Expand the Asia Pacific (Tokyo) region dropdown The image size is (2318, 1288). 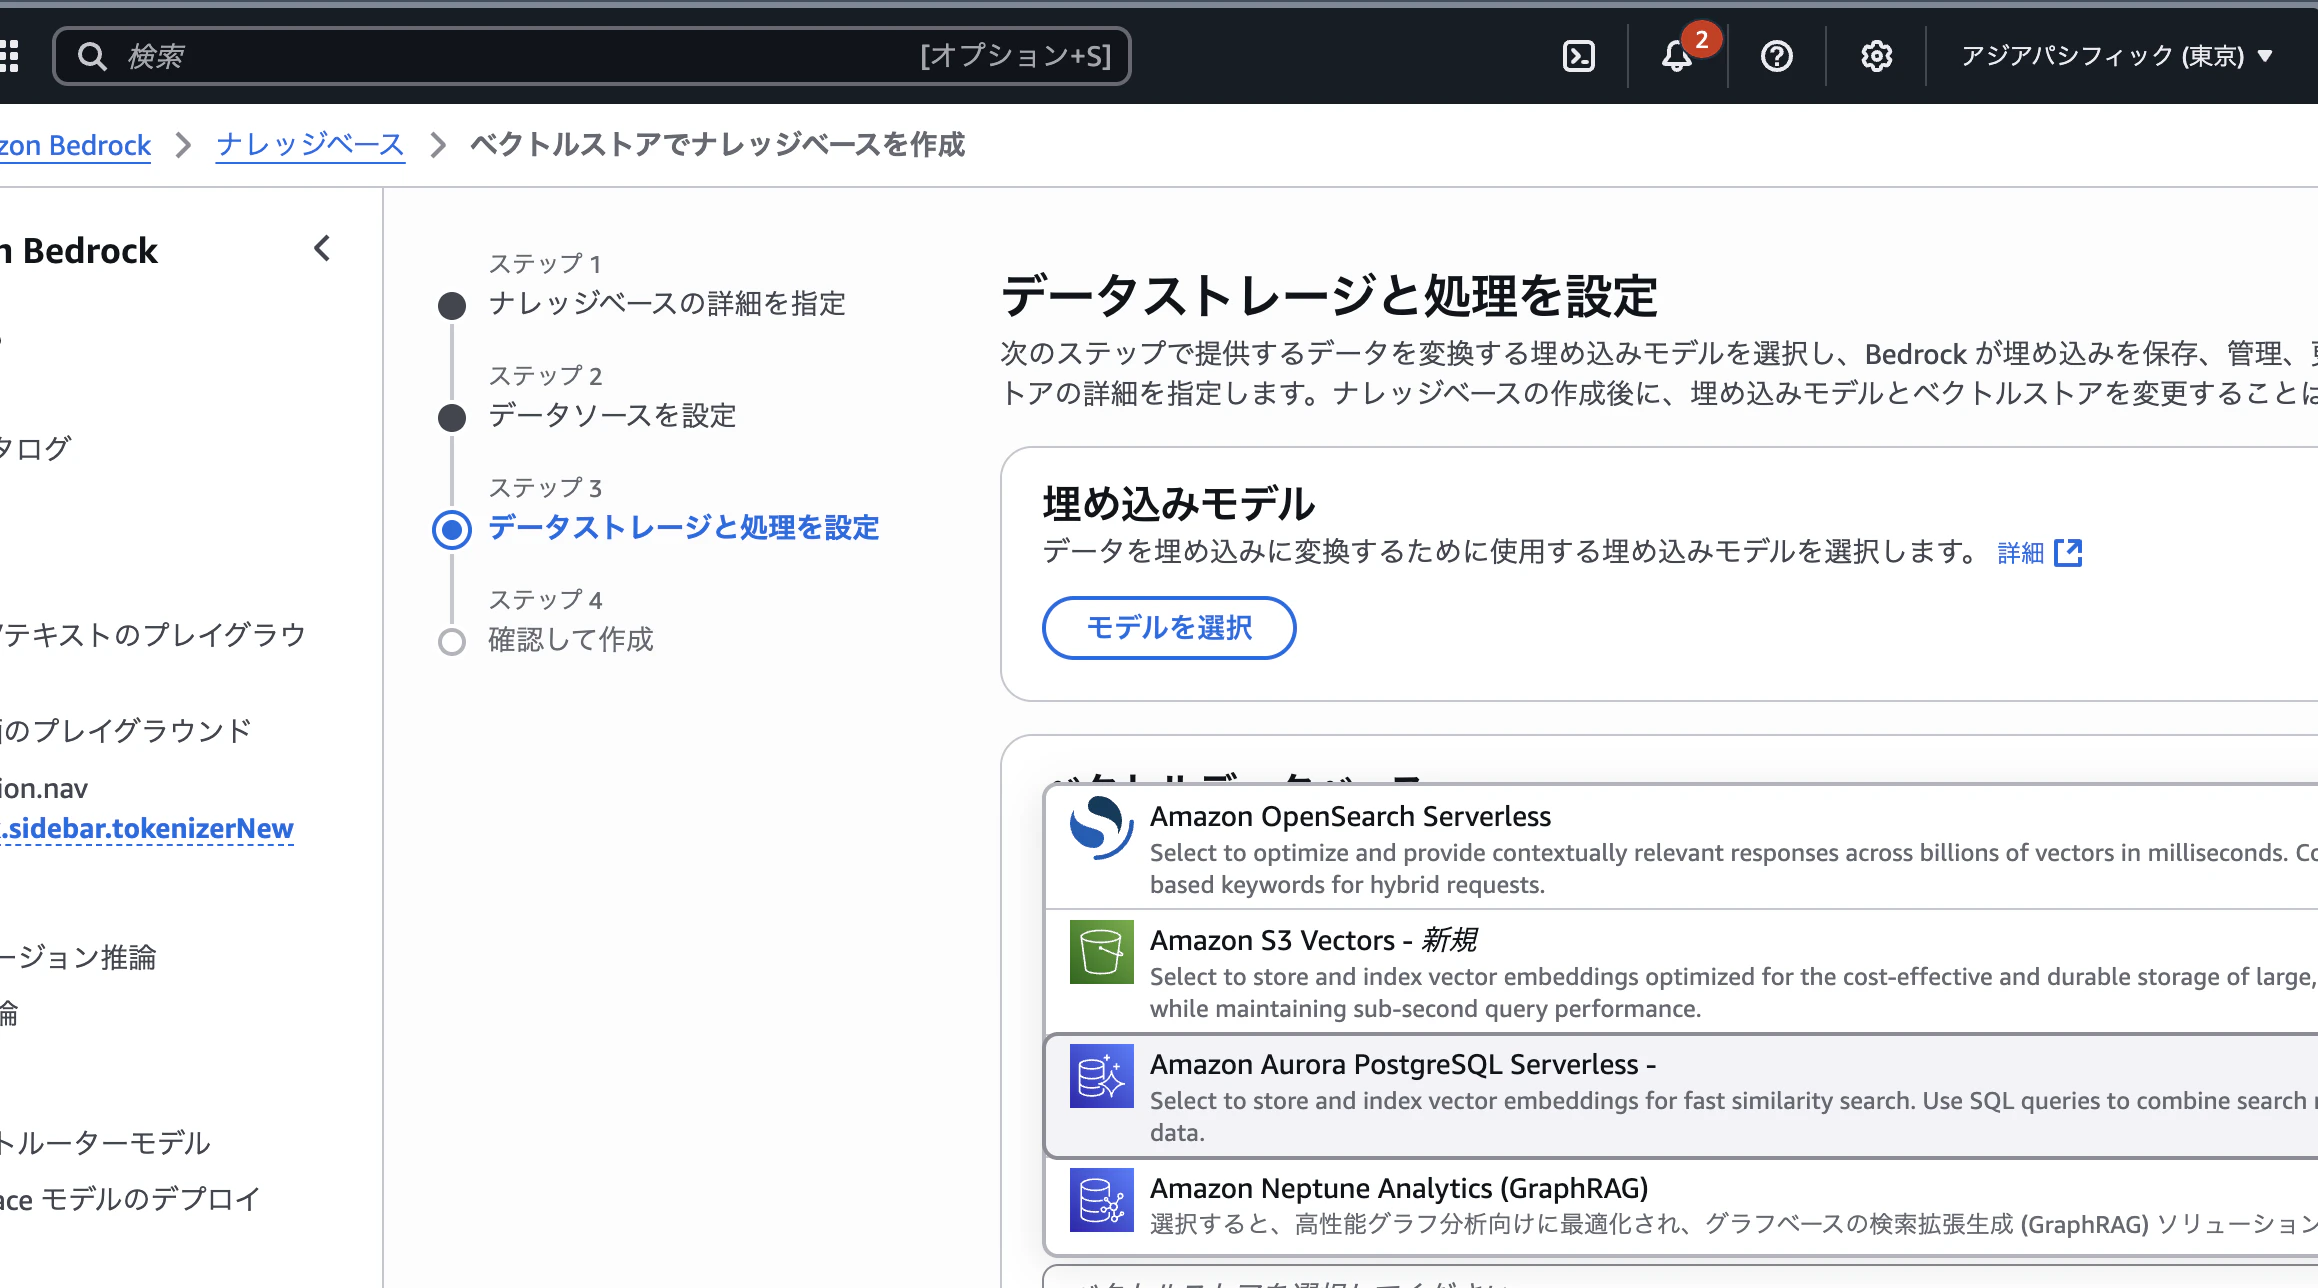click(x=2116, y=56)
